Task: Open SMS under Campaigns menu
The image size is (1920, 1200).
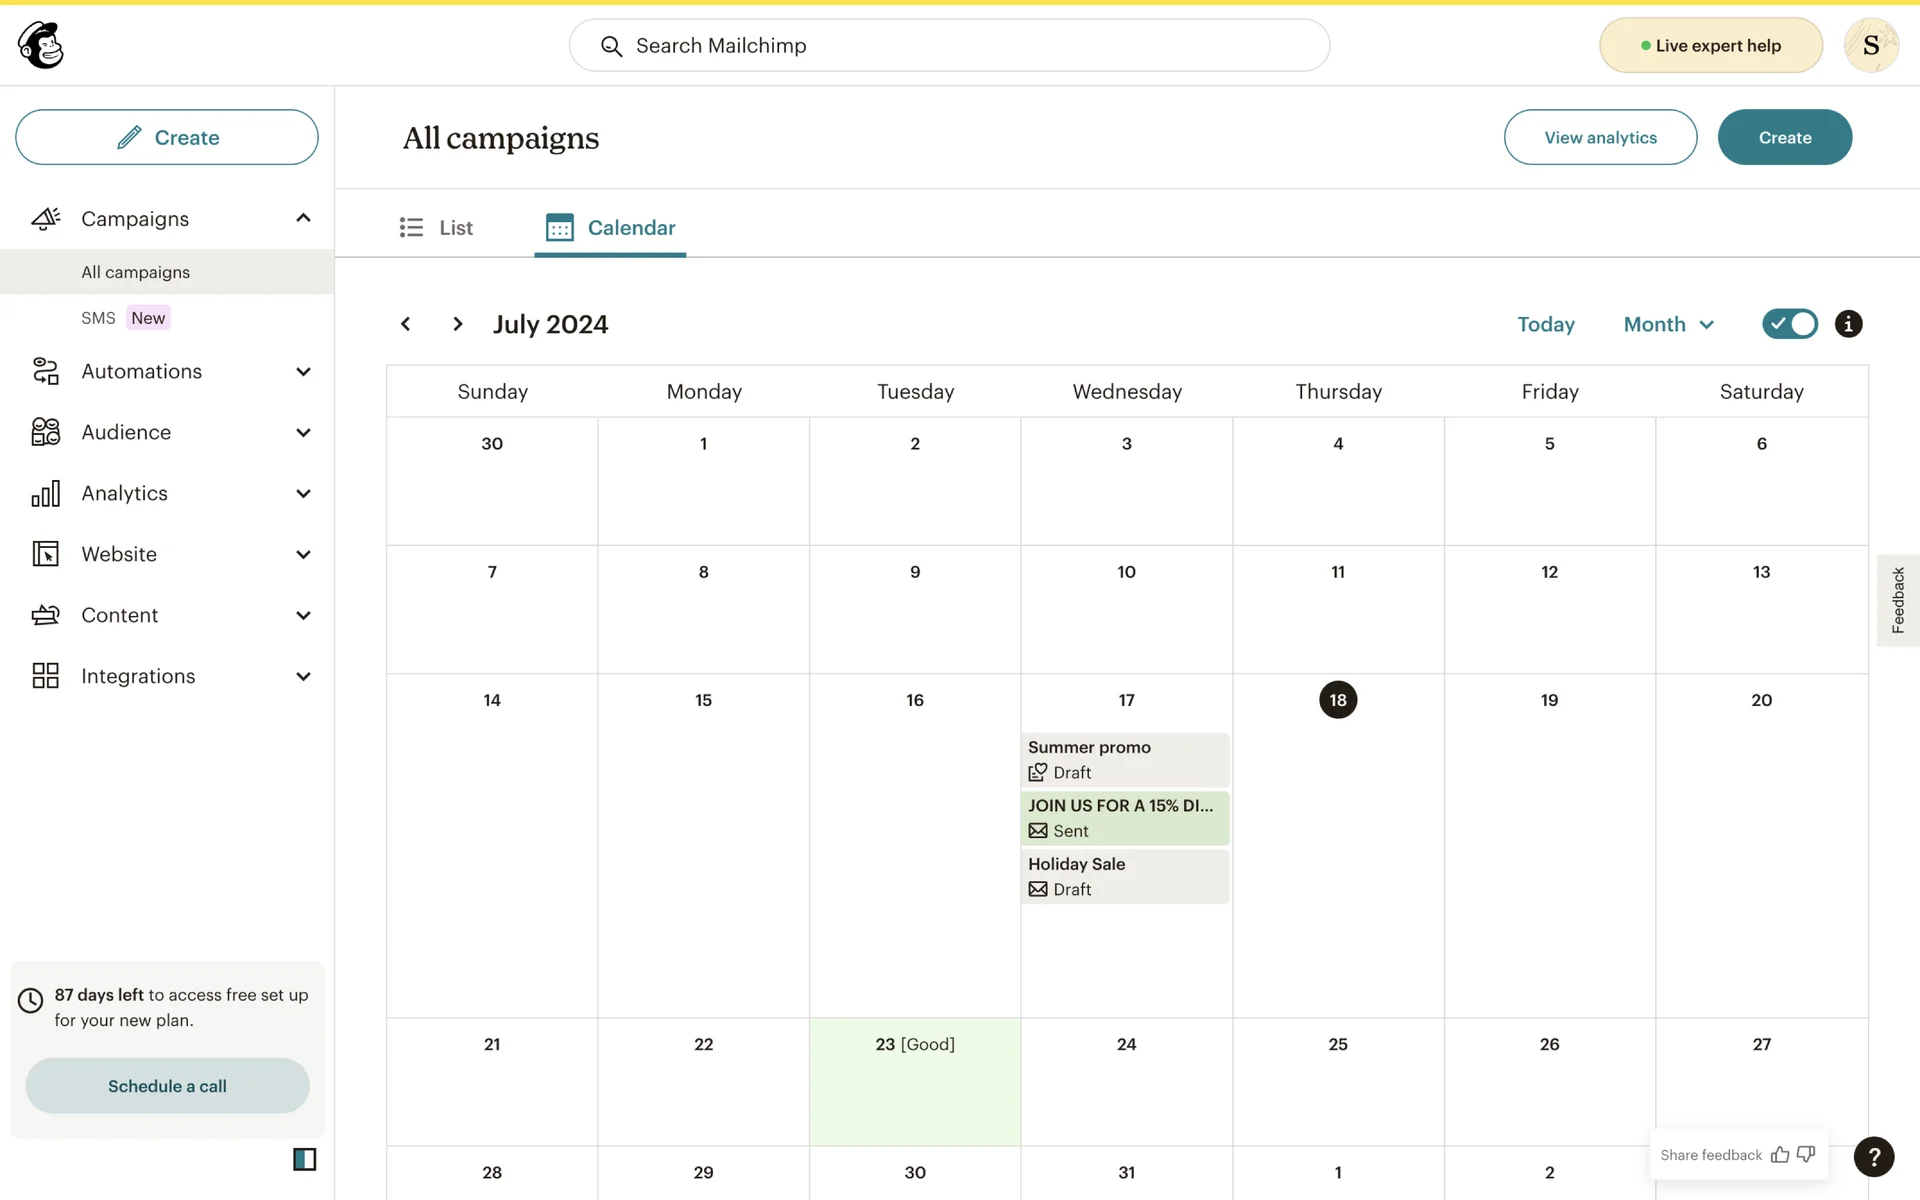Action: tap(98, 318)
